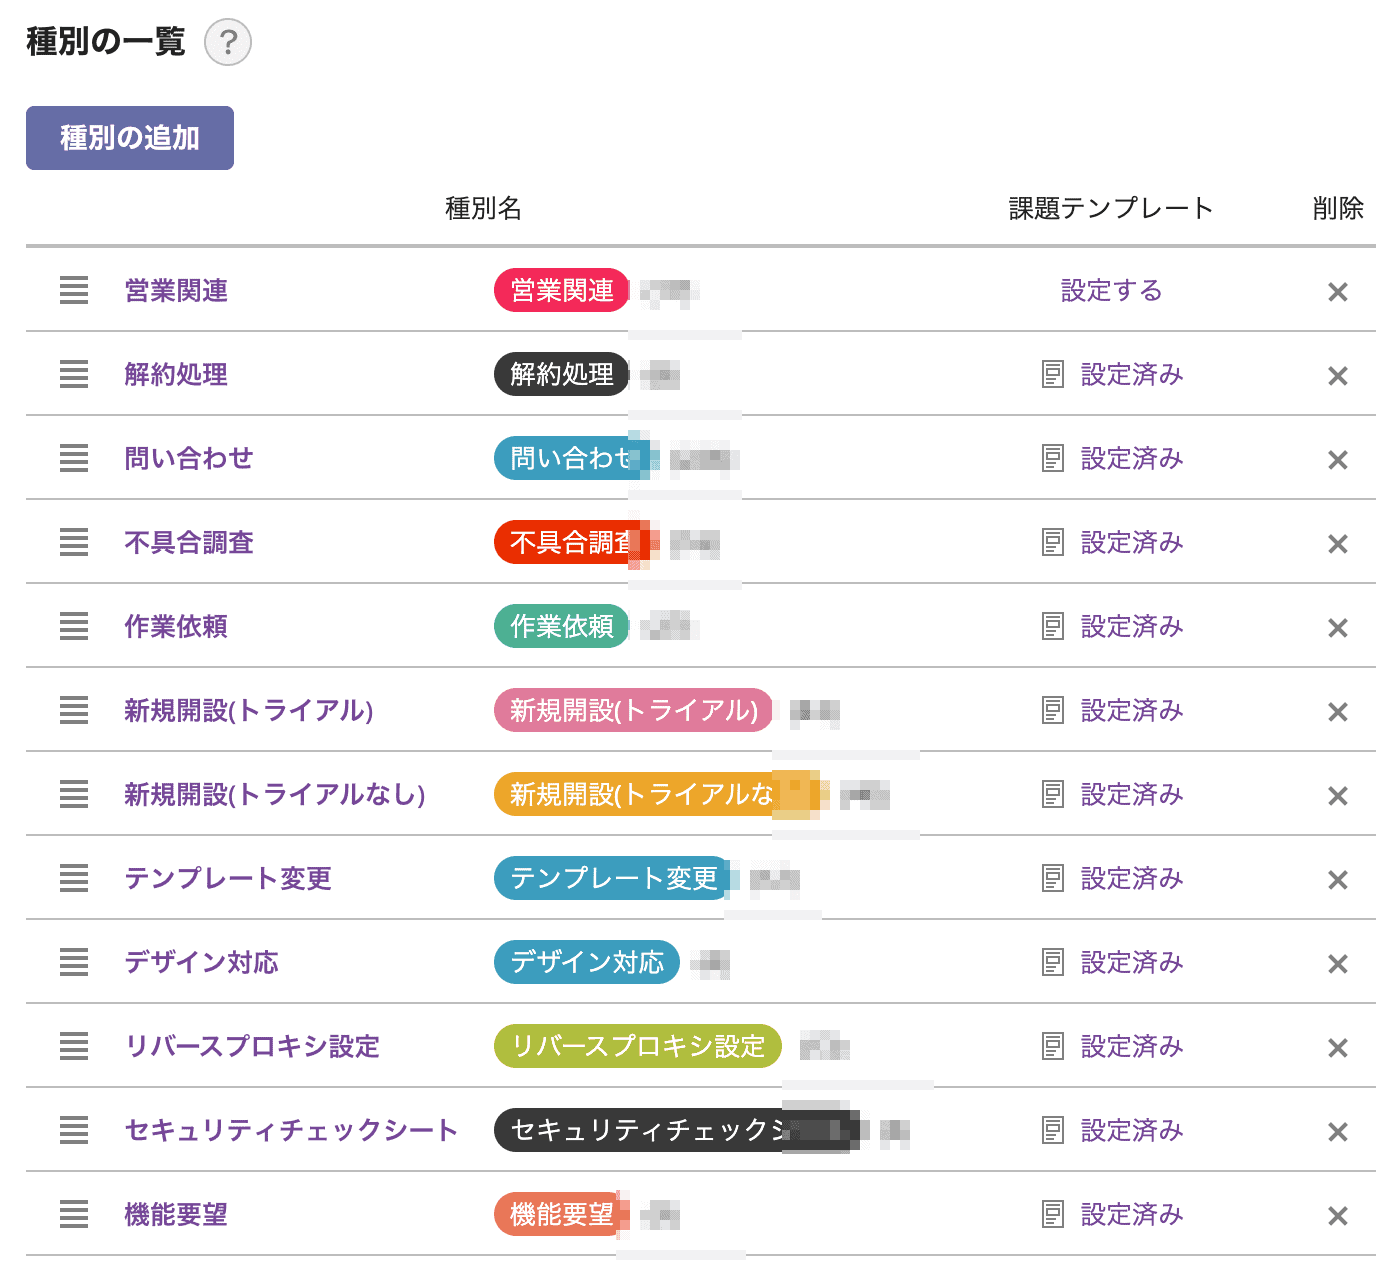Delete the 解約処理 type
The width and height of the screenshot is (1376, 1268).
point(1338,376)
